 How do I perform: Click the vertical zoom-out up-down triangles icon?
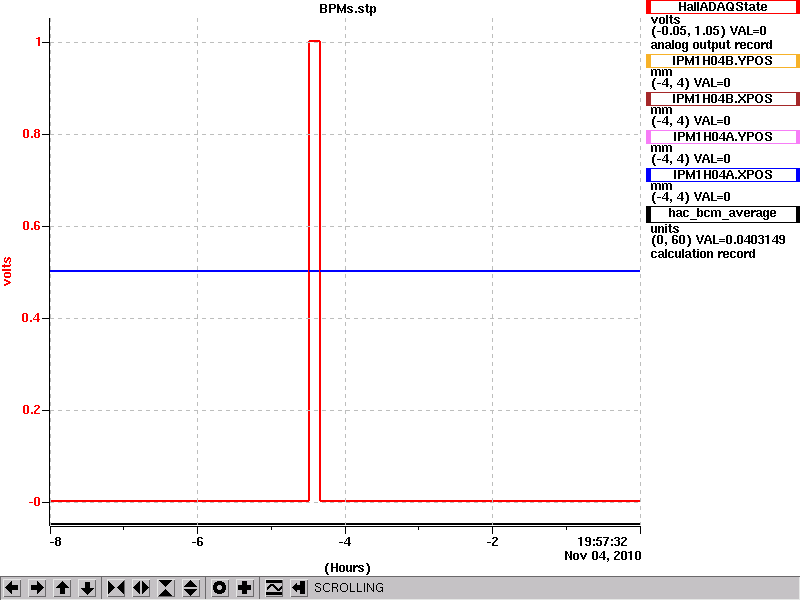tap(191, 588)
